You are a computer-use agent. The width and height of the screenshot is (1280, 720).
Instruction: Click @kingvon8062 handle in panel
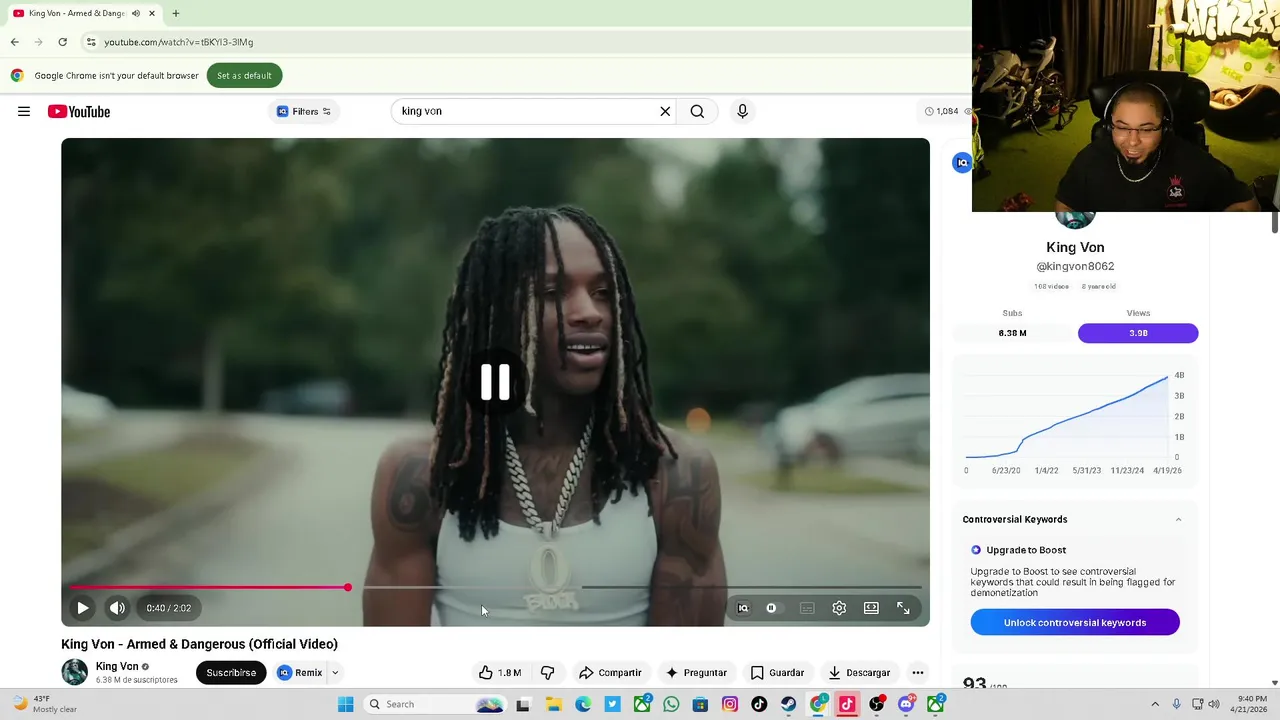pos(1075,266)
